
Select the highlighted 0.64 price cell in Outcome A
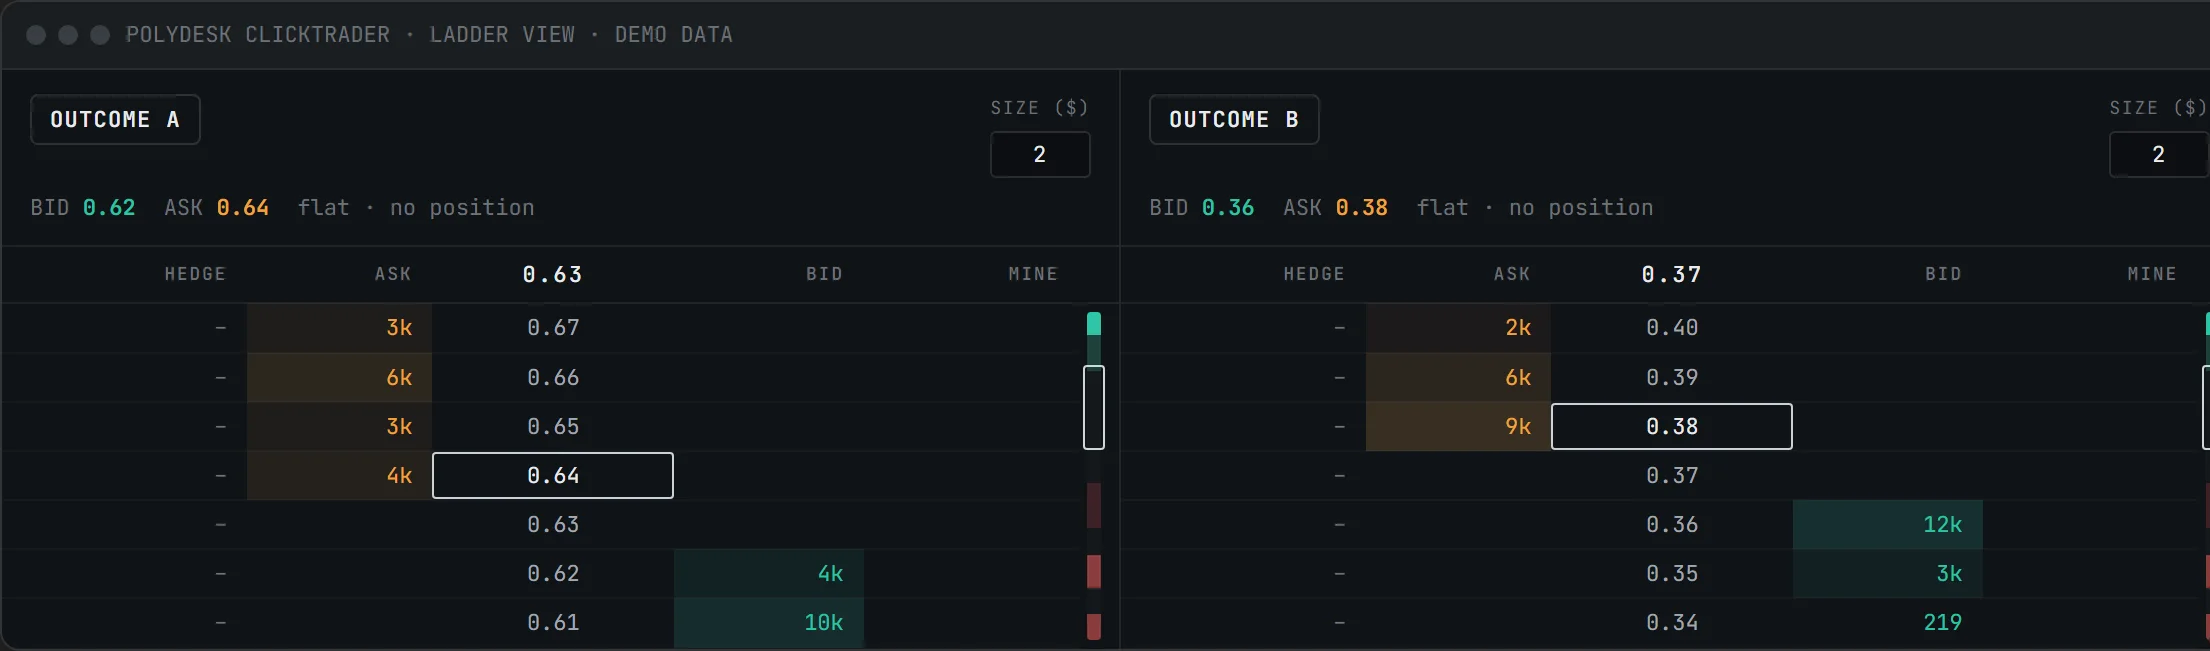pyautogui.click(x=553, y=475)
